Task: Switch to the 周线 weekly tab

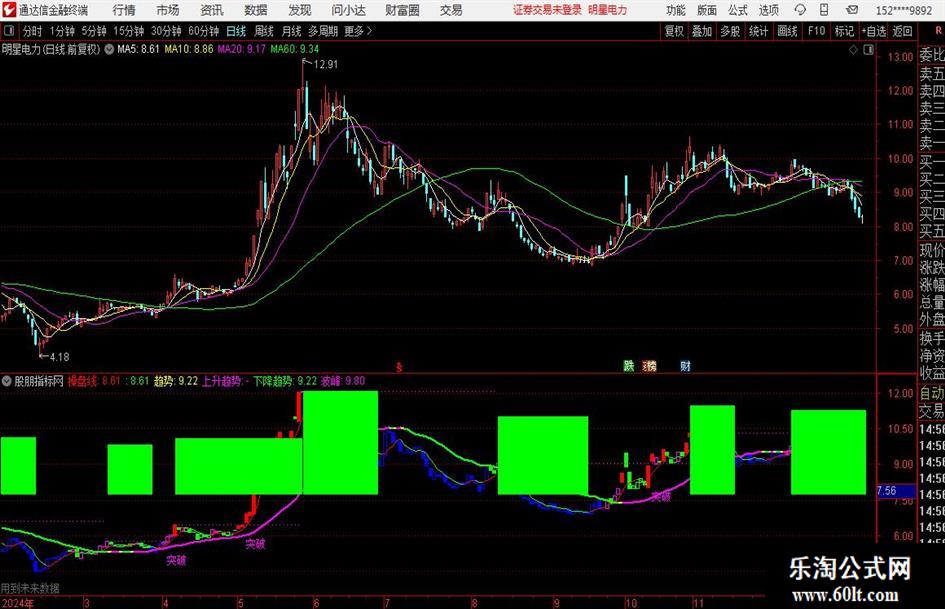Action: 264,31
